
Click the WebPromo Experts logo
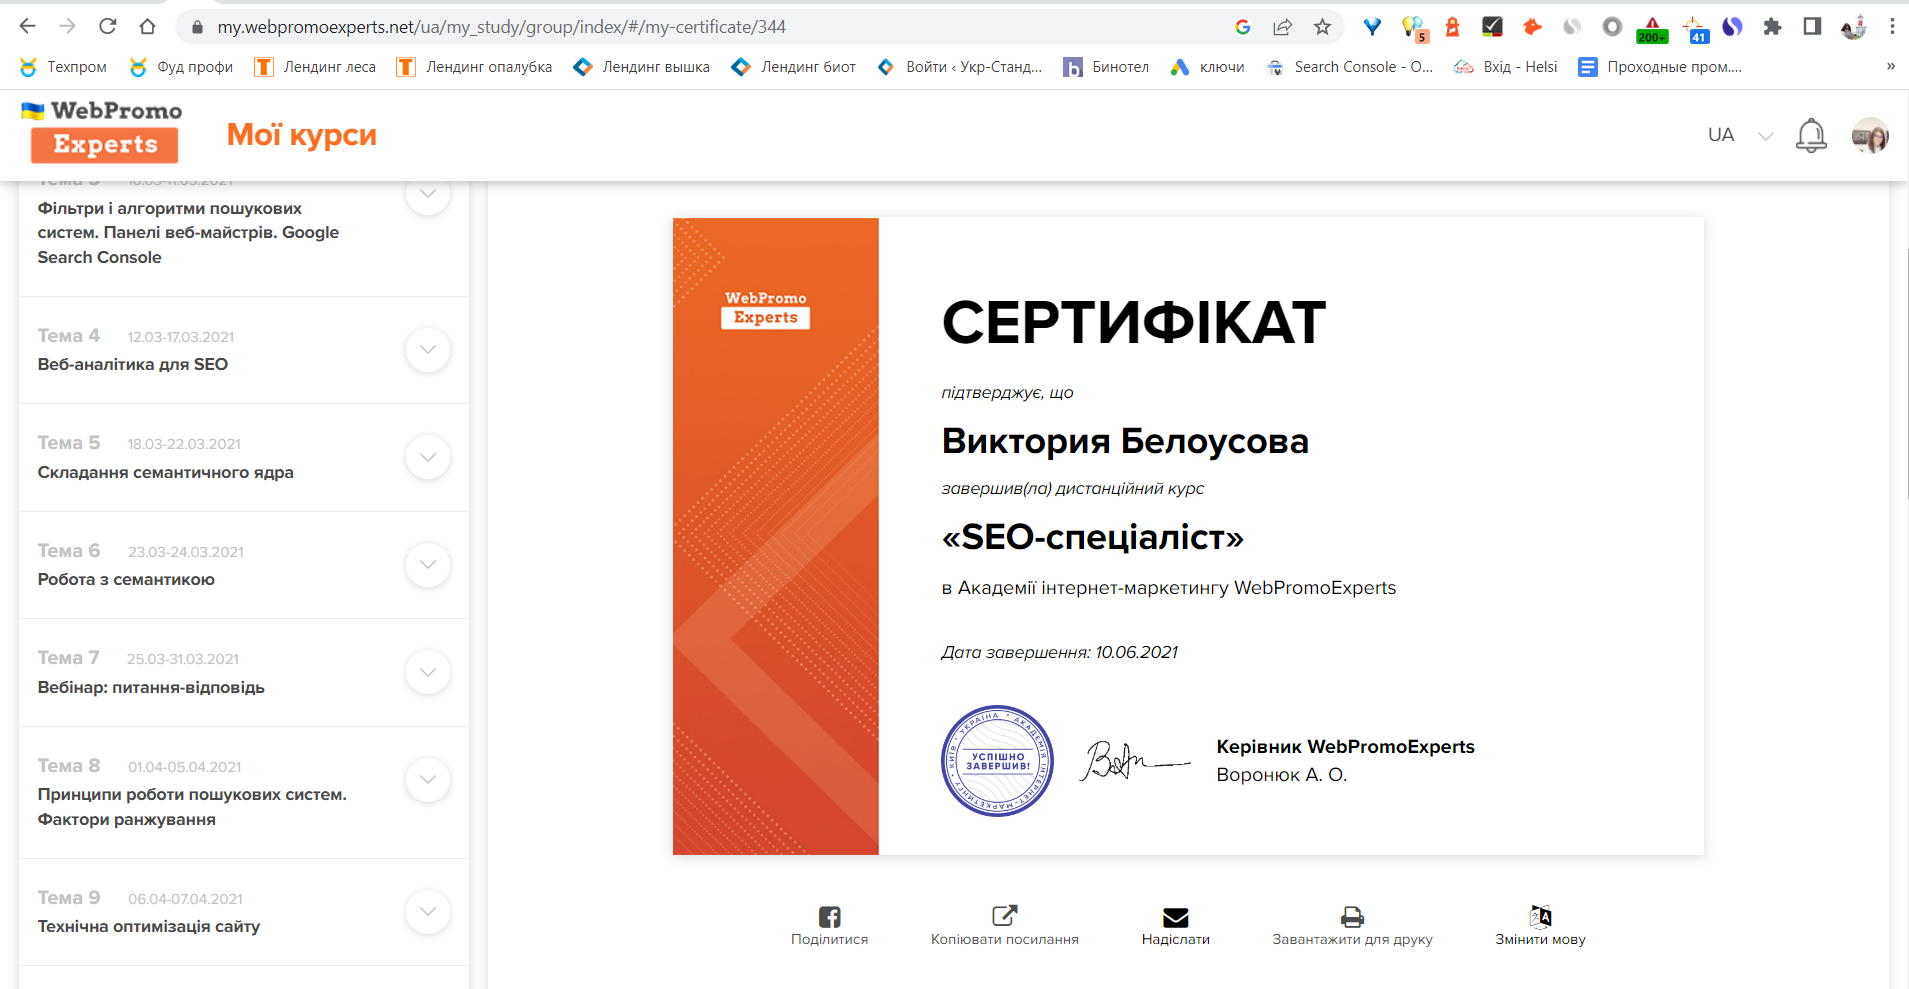[103, 131]
